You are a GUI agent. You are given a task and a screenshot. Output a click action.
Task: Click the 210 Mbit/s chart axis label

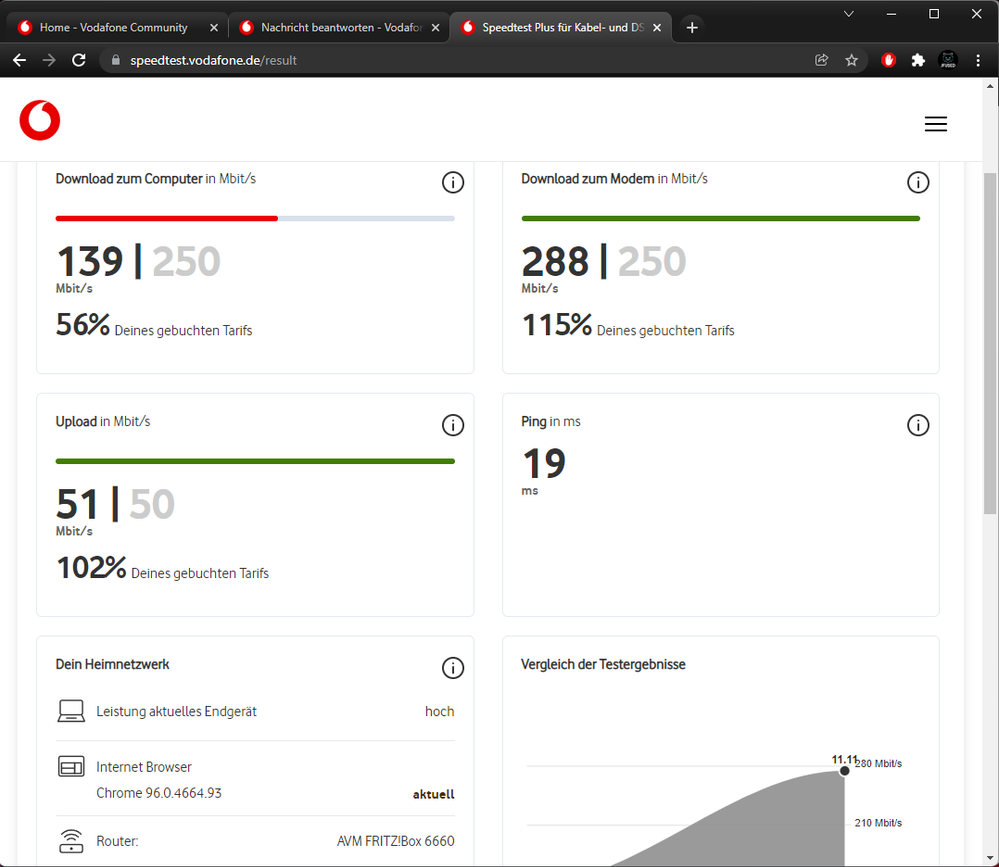click(x=878, y=823)
